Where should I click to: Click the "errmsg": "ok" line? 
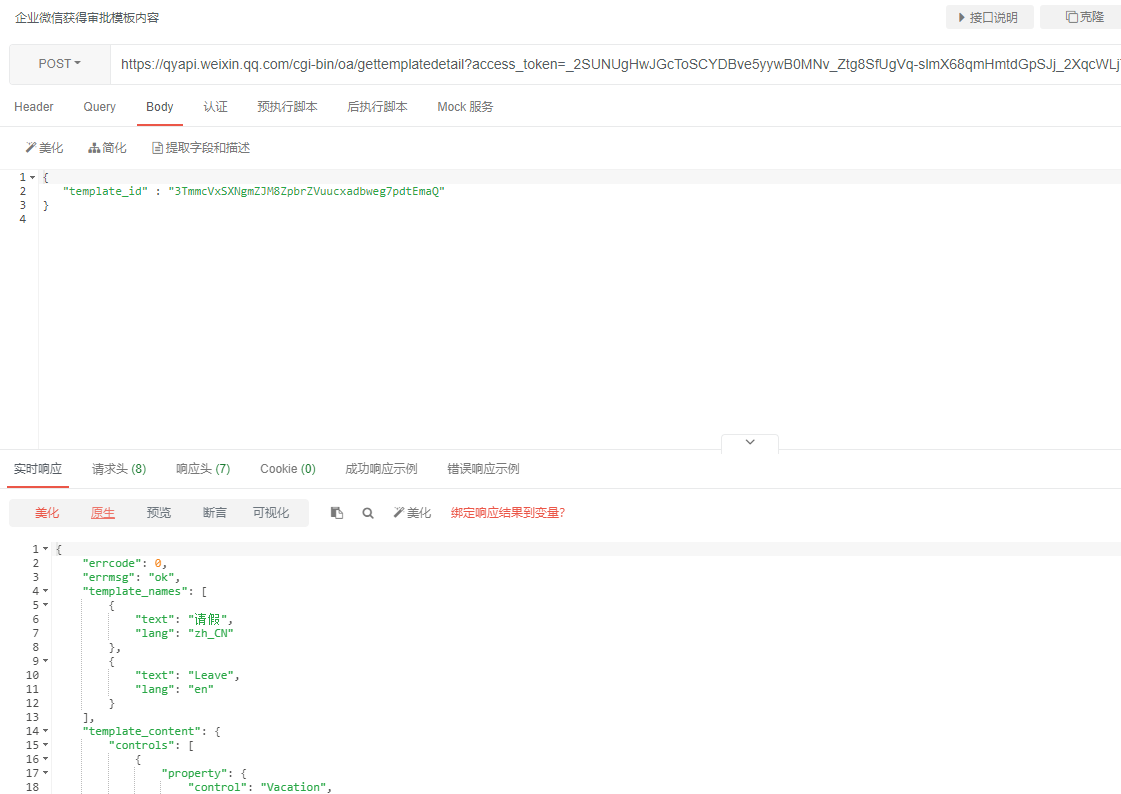pos(132,577)
